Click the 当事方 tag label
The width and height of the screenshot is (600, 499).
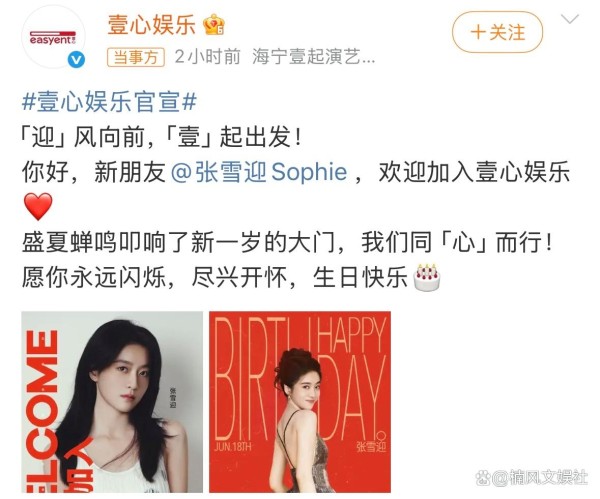click(x=136, y=57)
